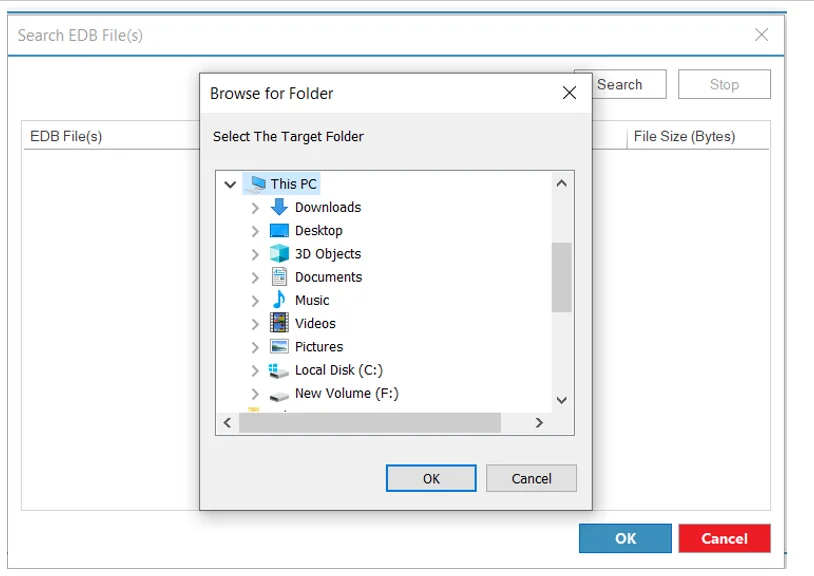Click the Downloads blue arrow icon
The width and height of the screenshot is (814, 576).
[279, 207]
